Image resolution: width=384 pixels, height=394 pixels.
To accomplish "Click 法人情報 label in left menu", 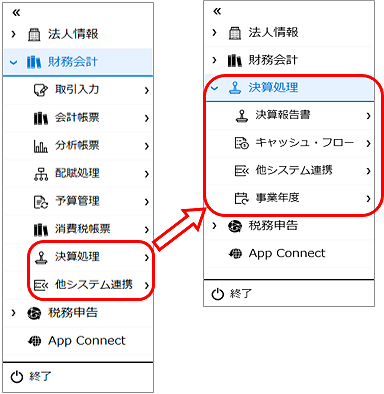I will (73, 34).
